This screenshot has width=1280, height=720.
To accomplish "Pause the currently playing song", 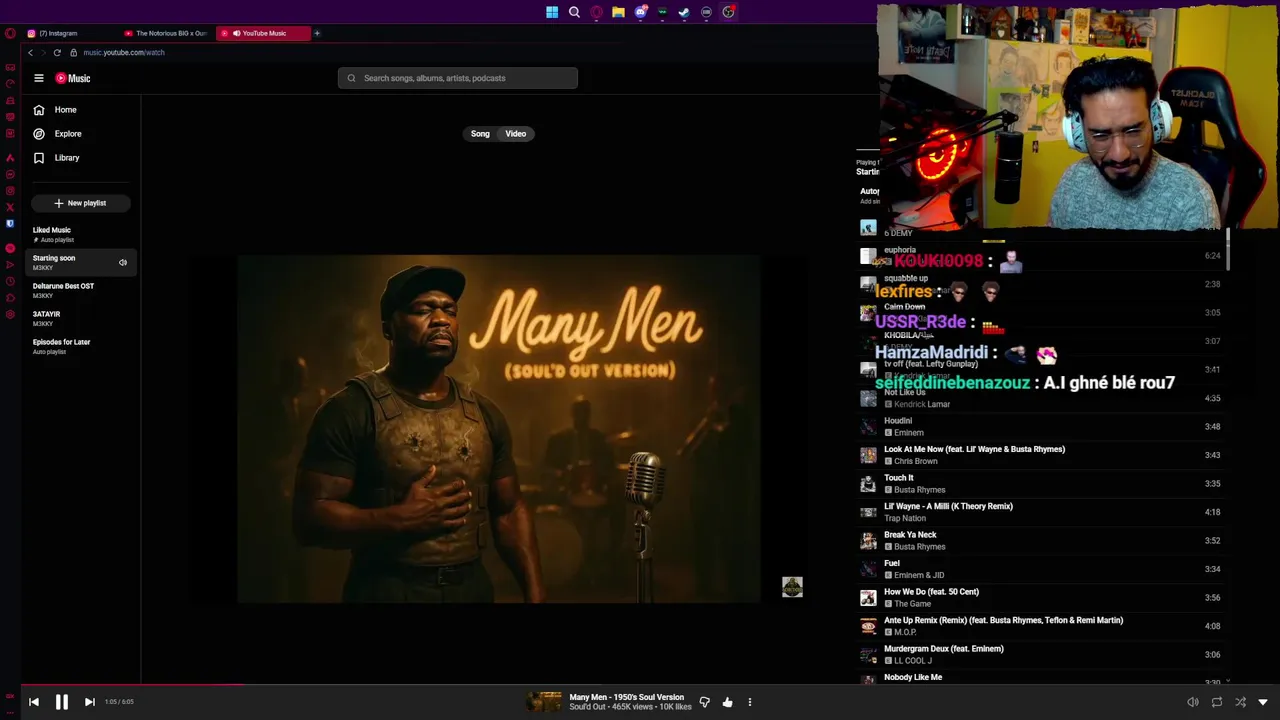I will [x=61, y=702].
